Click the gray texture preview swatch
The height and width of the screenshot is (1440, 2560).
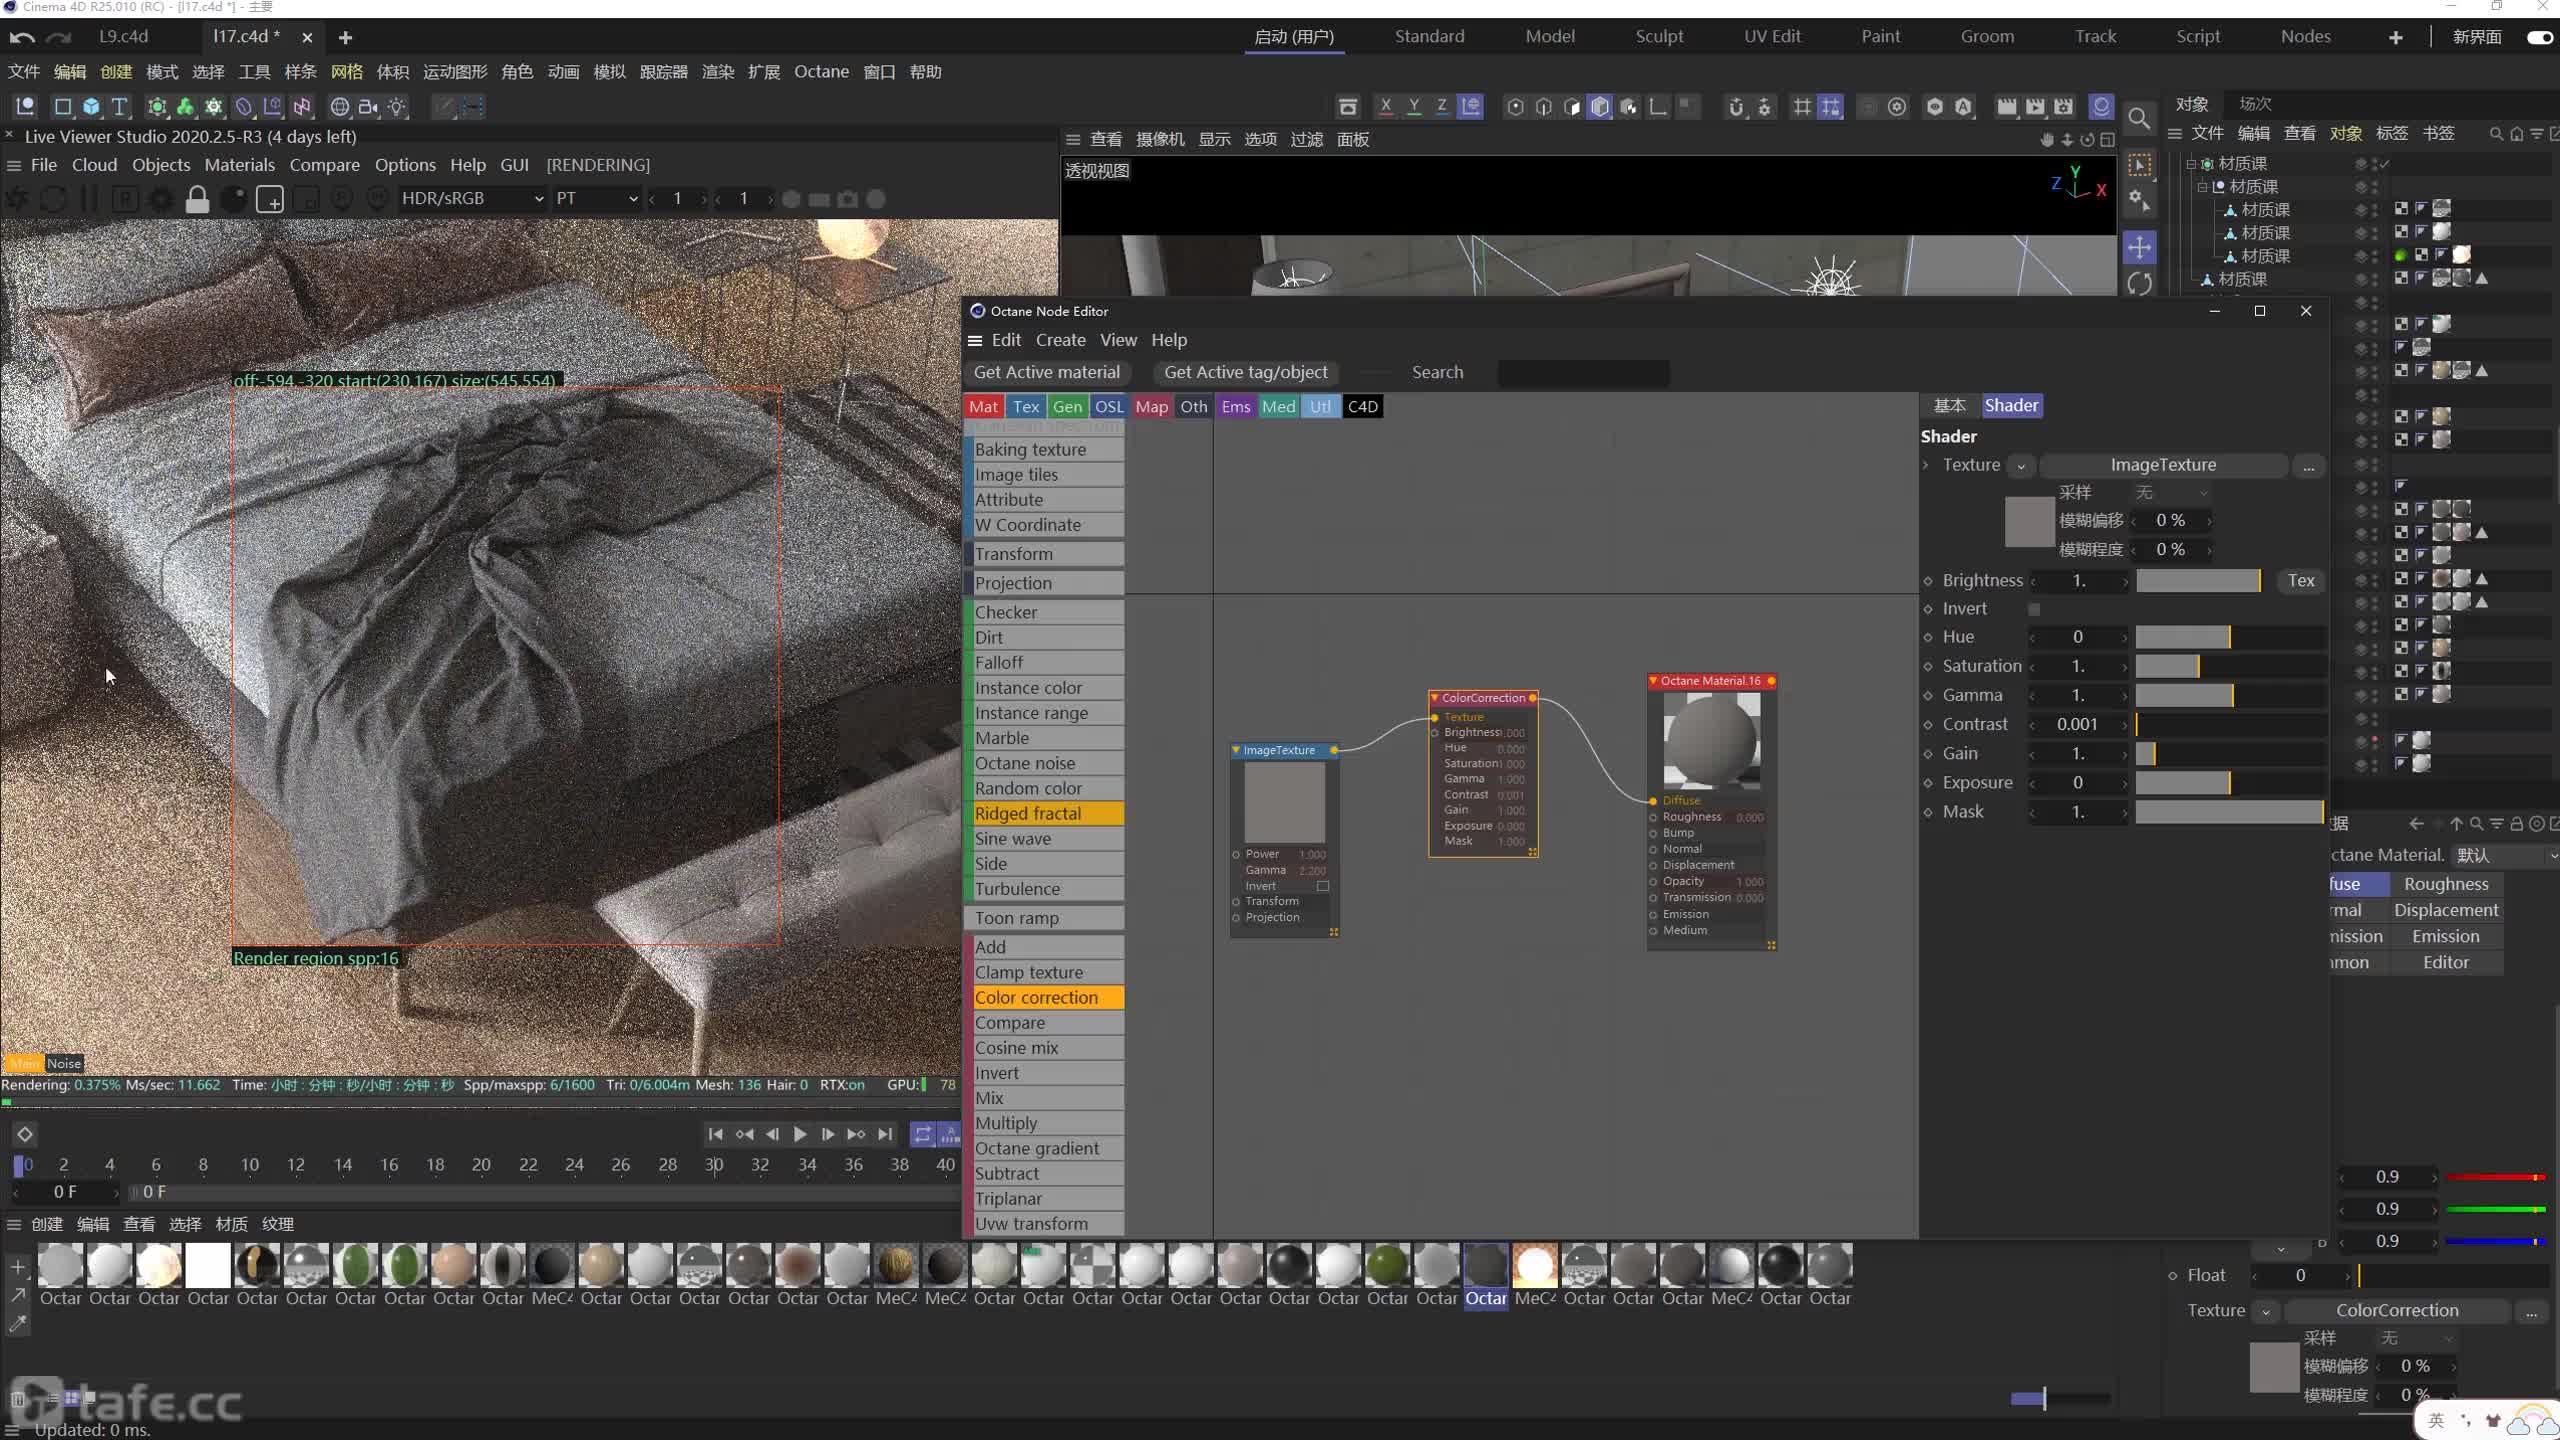click(2029, 521)
